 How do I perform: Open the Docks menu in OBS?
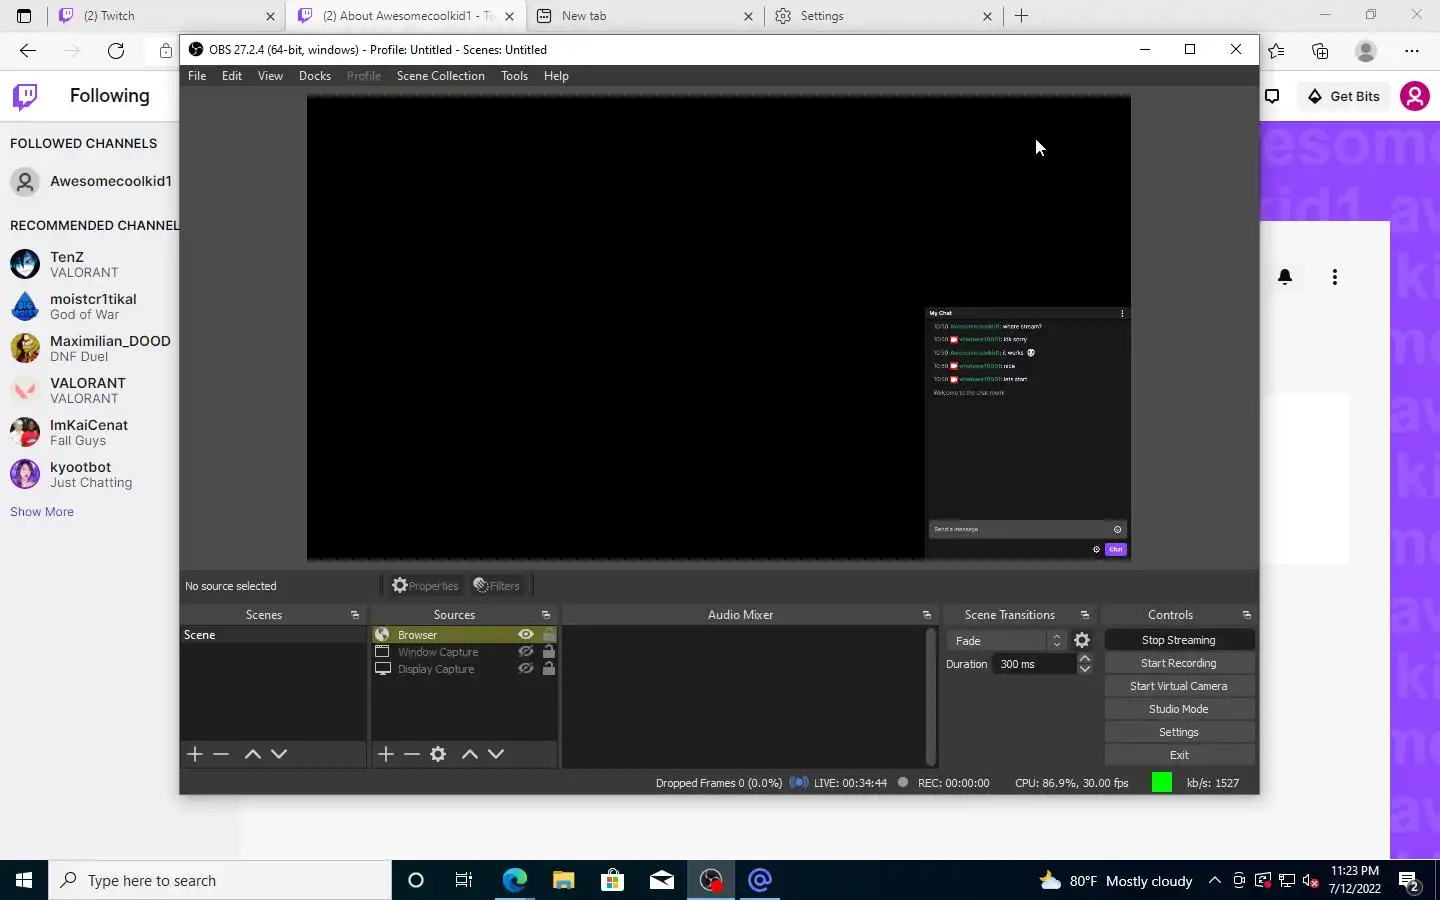click(x=315, y=76)
